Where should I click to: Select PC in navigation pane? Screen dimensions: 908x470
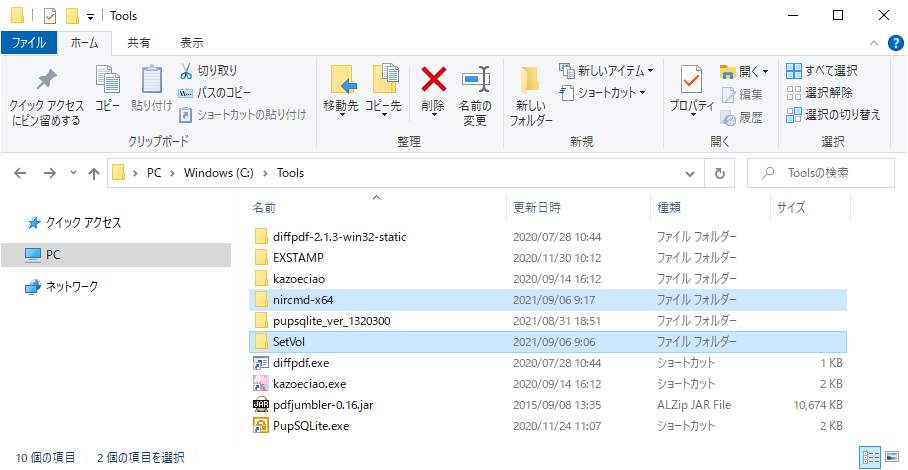pos(116,254)
